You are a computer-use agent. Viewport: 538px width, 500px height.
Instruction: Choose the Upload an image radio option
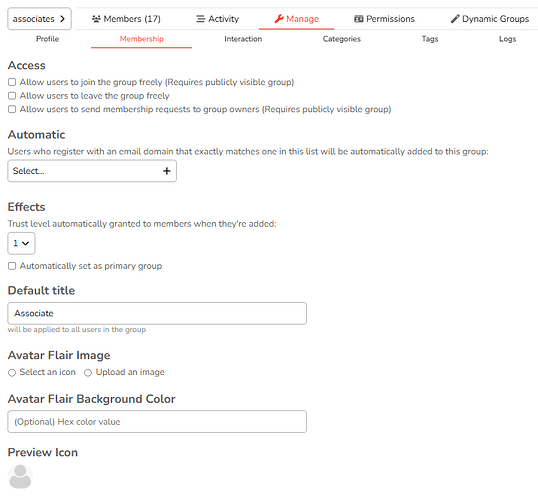88,373
